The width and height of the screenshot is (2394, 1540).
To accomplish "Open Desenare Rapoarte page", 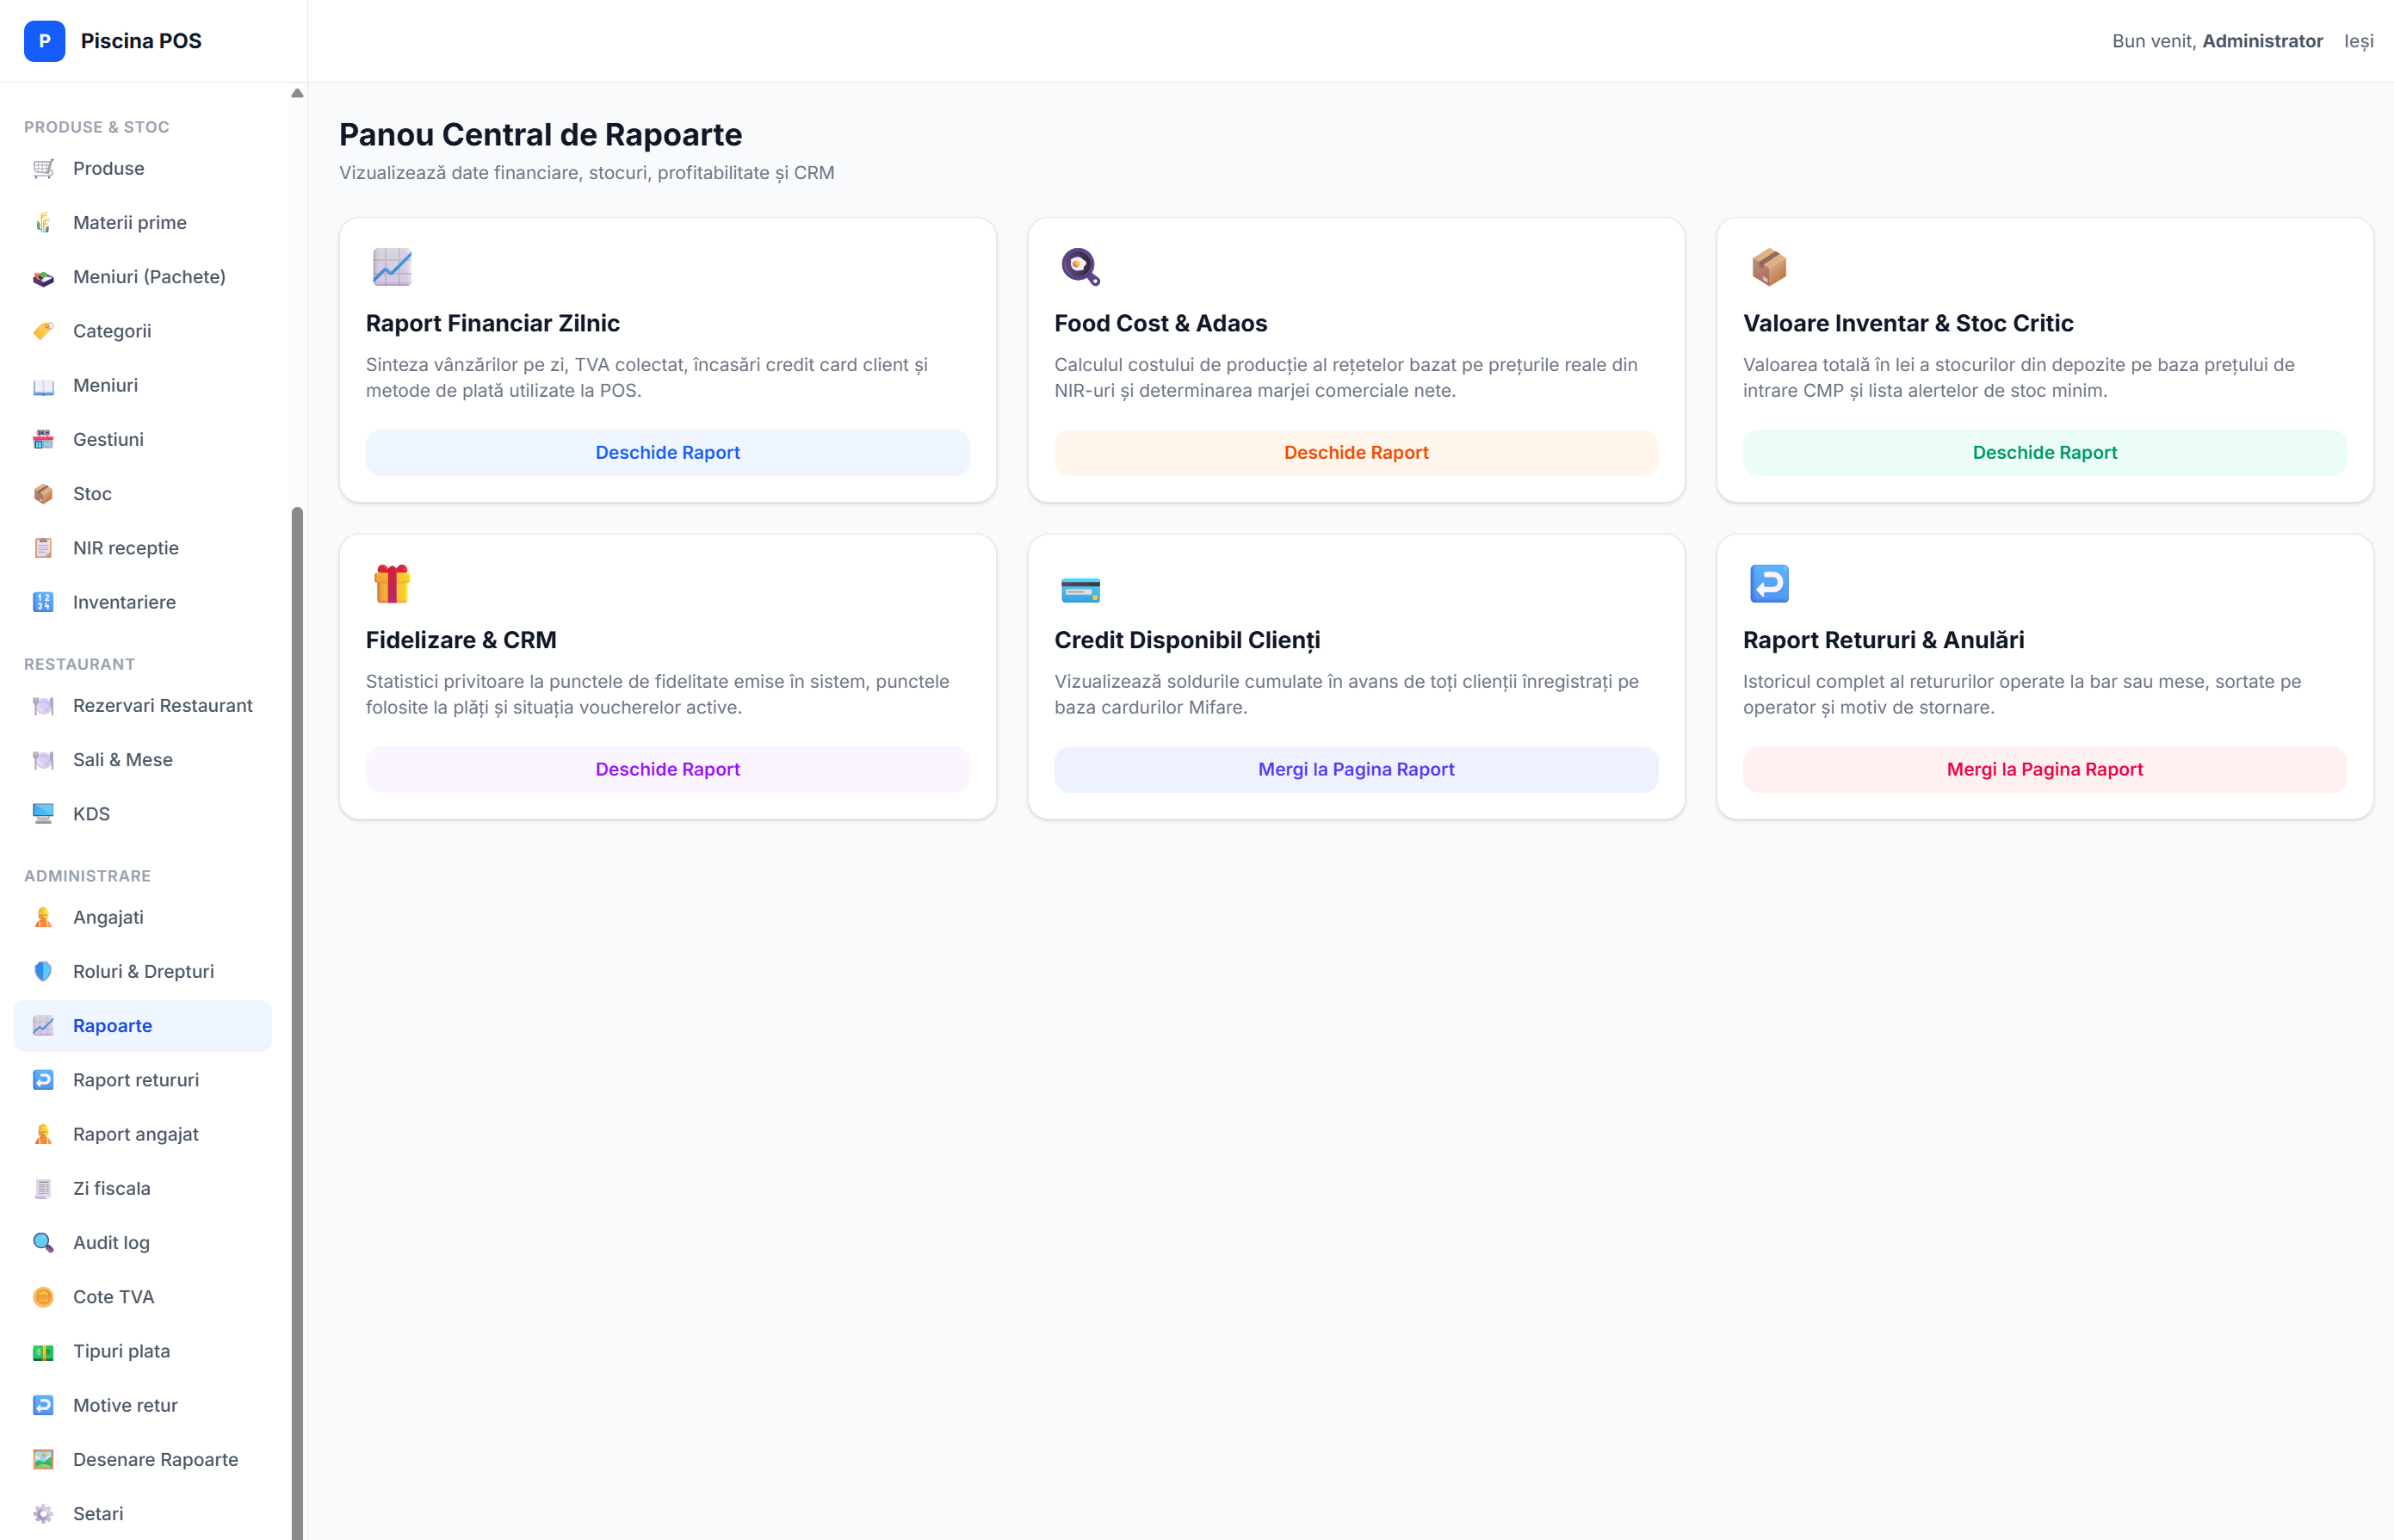I will coord(143,1459).
